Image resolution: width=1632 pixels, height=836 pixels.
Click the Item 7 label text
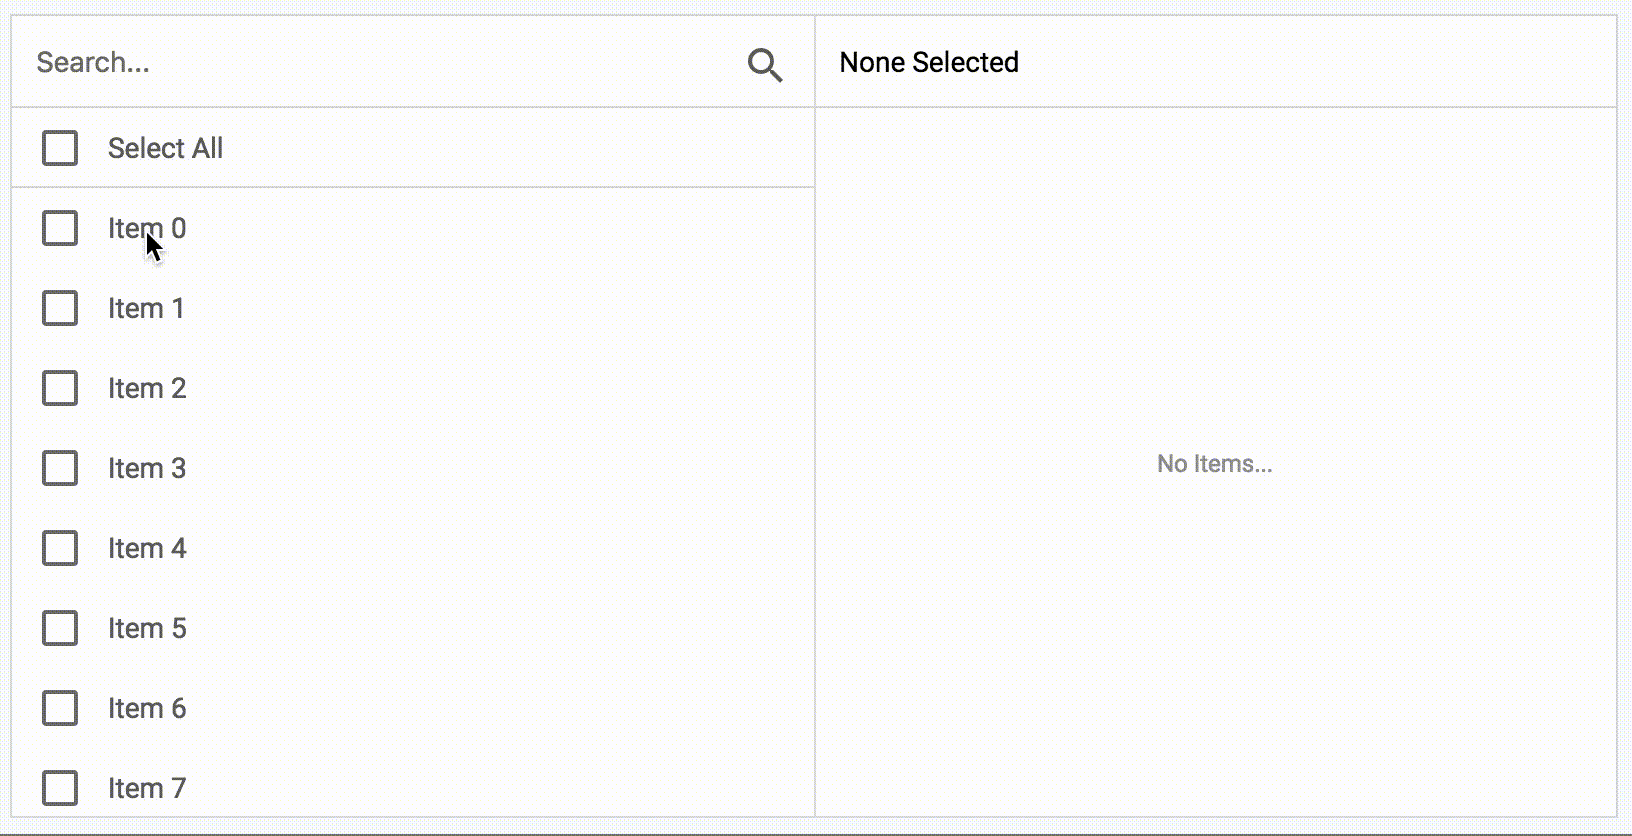coord(146,788)
